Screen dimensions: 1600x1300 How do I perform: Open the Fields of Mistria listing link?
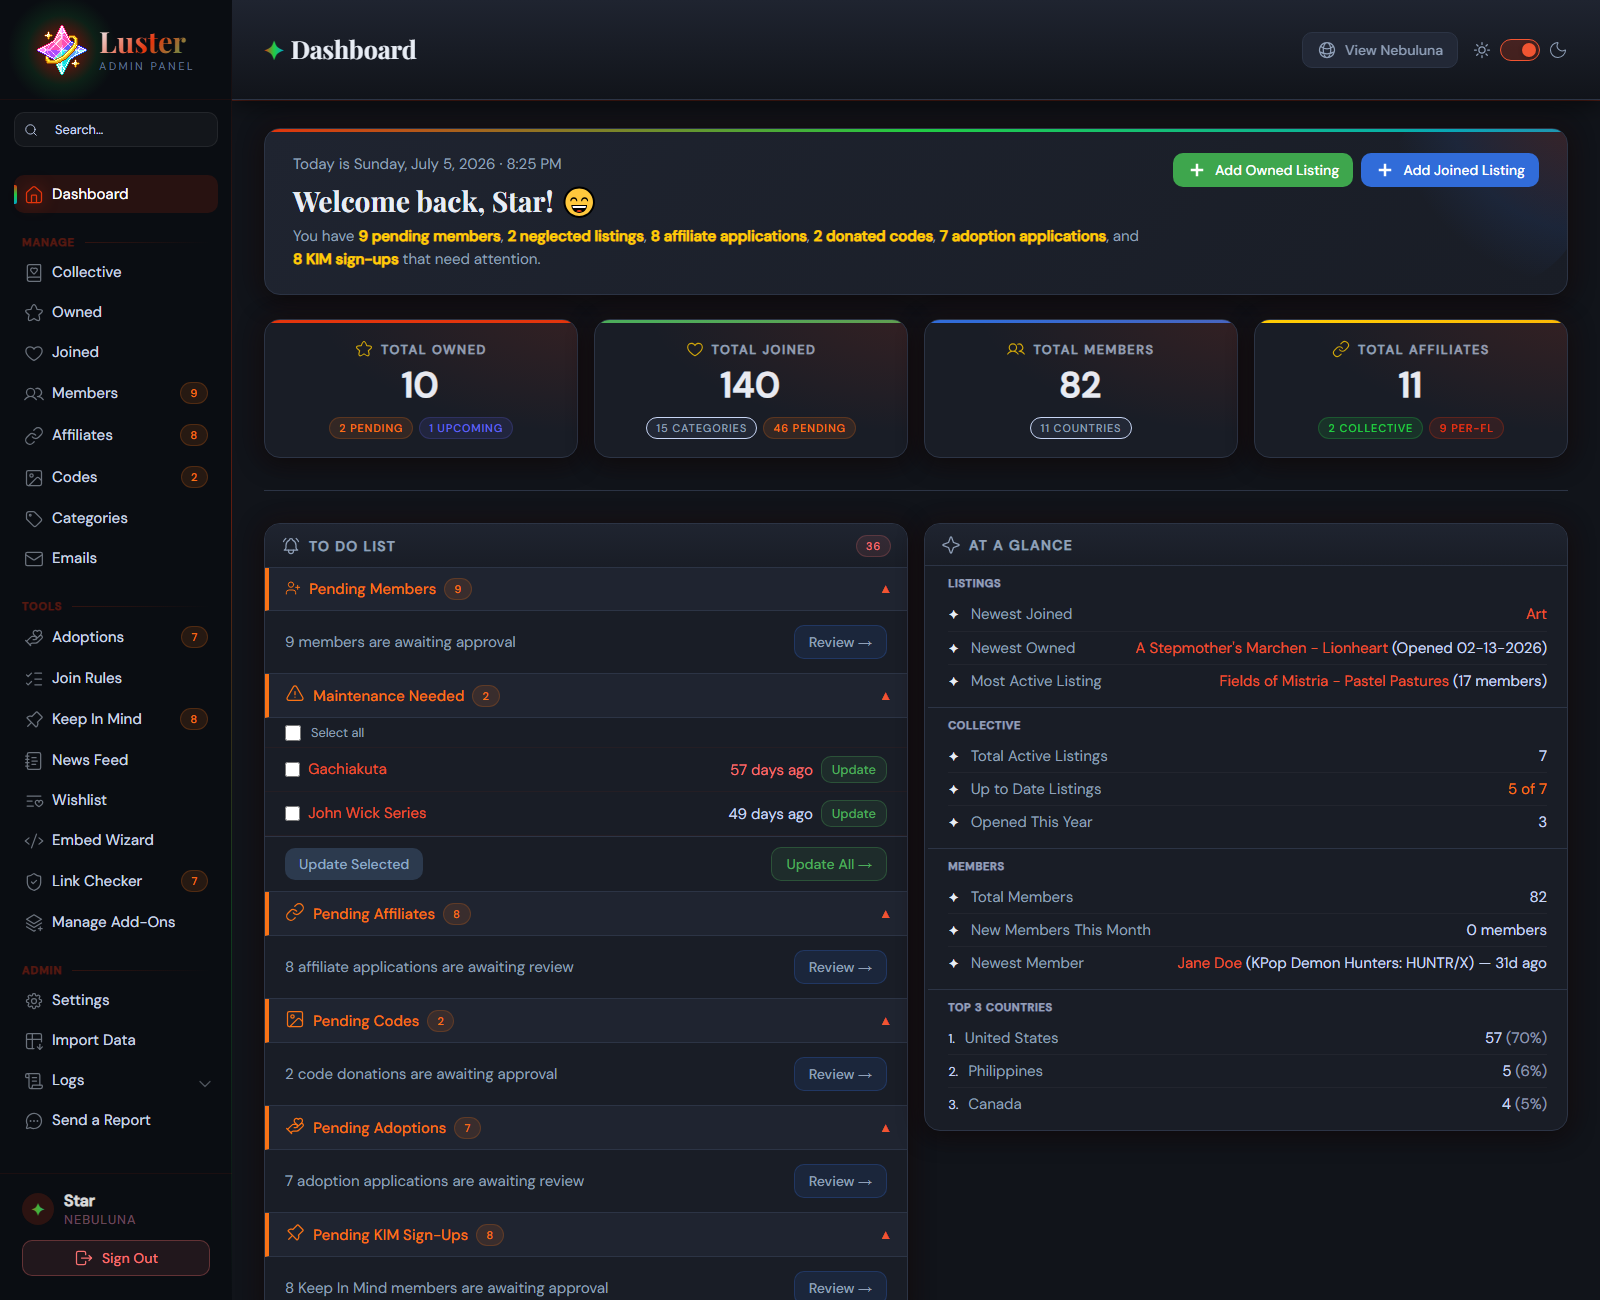click(x=1334, y=681)
